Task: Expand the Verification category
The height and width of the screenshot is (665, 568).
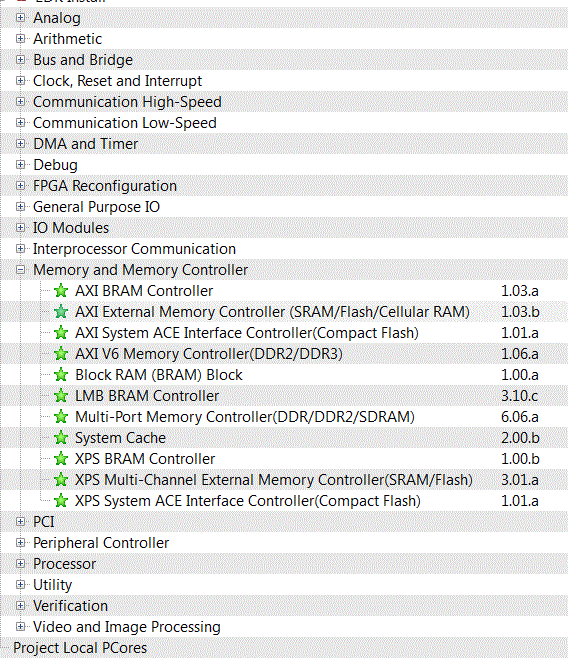Action: point(20,606)
